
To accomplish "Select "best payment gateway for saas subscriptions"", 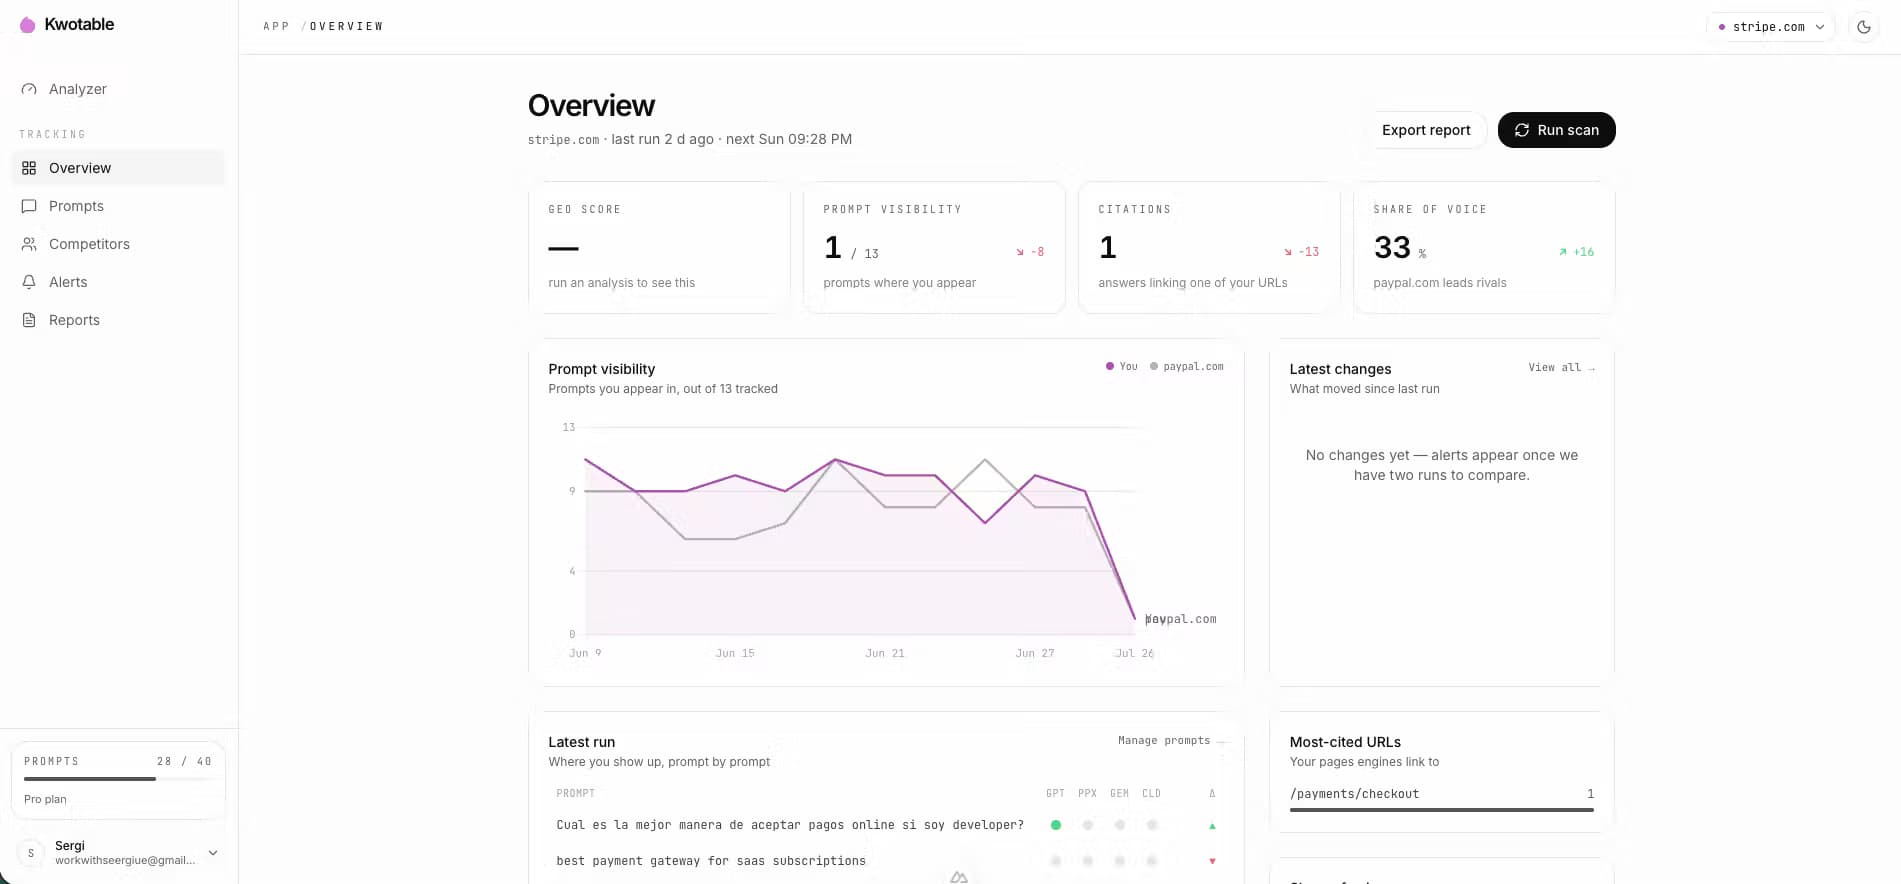I will tap(711, 861).
